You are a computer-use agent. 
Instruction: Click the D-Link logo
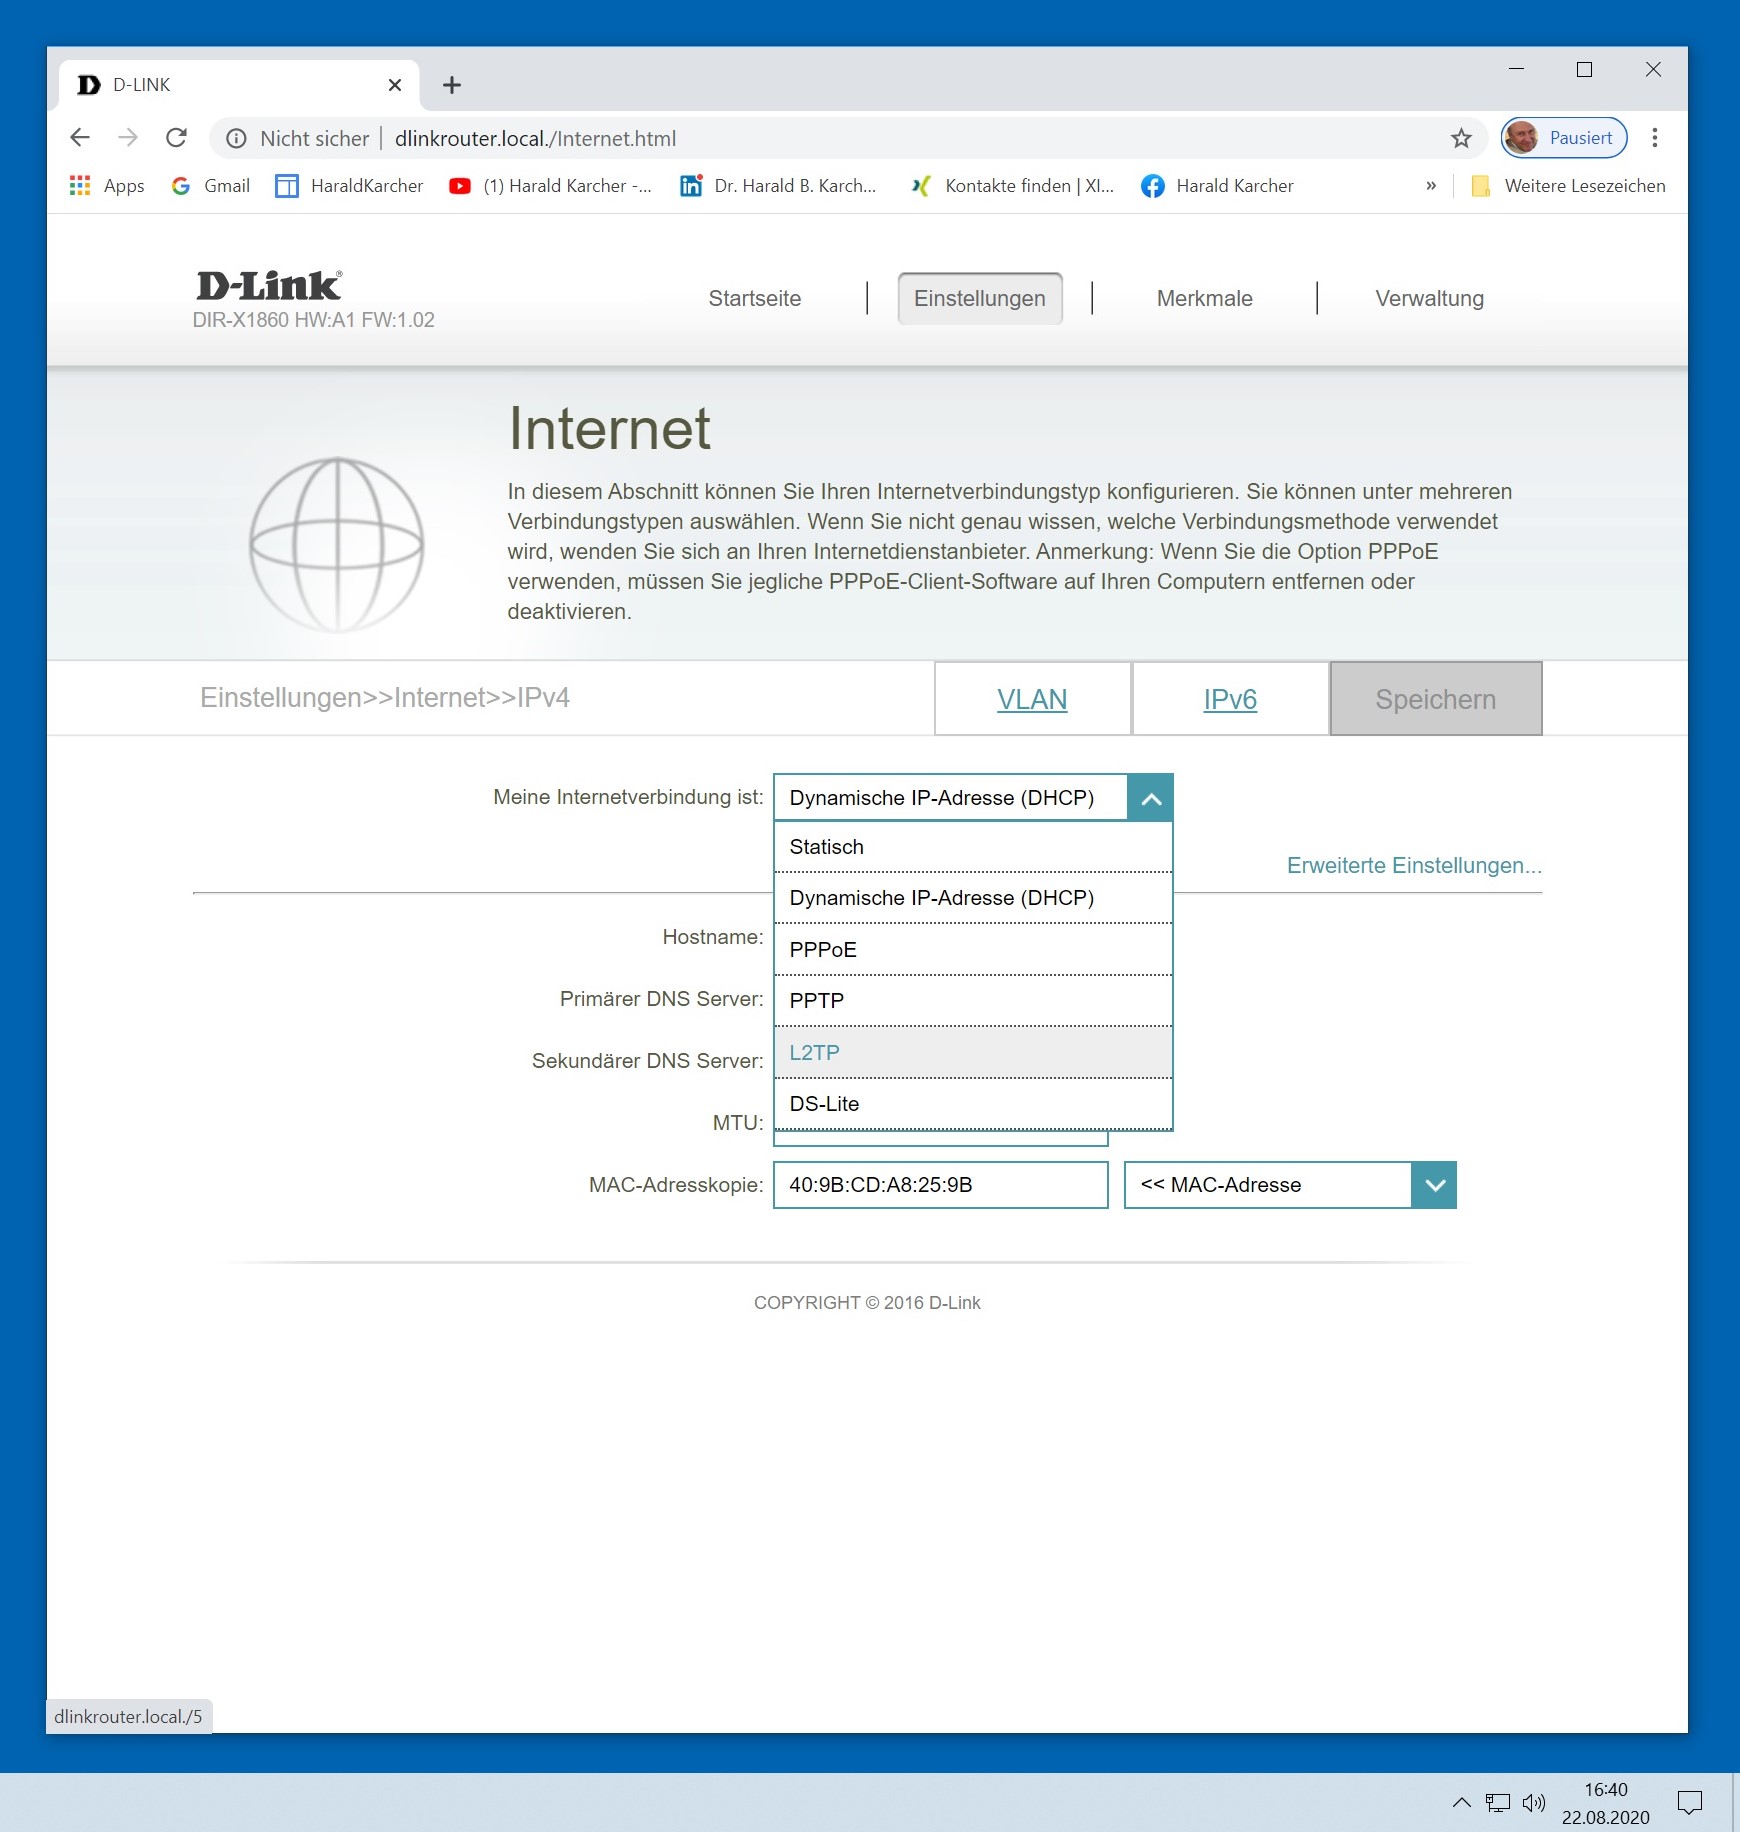click(x=269, y=286)
